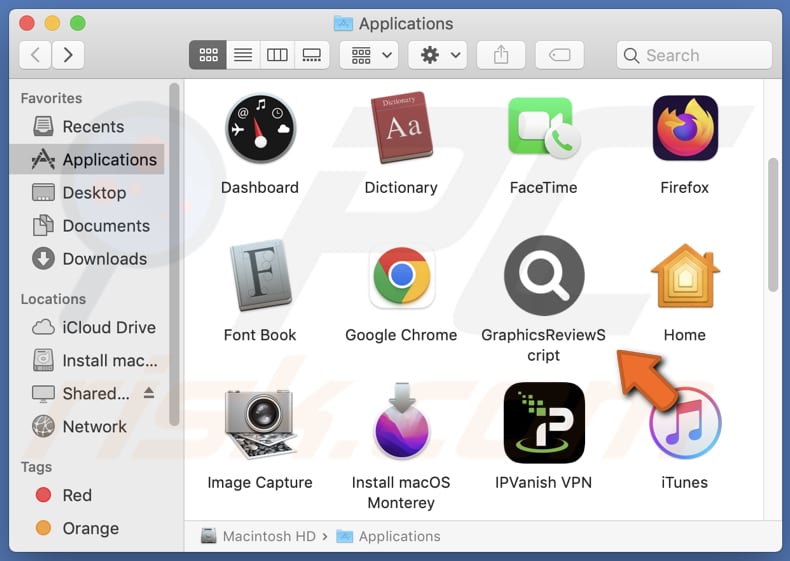Open Documents in the sidebar
Screen dimensions: 790x561
pyautogui.click(x=87, y=226)
